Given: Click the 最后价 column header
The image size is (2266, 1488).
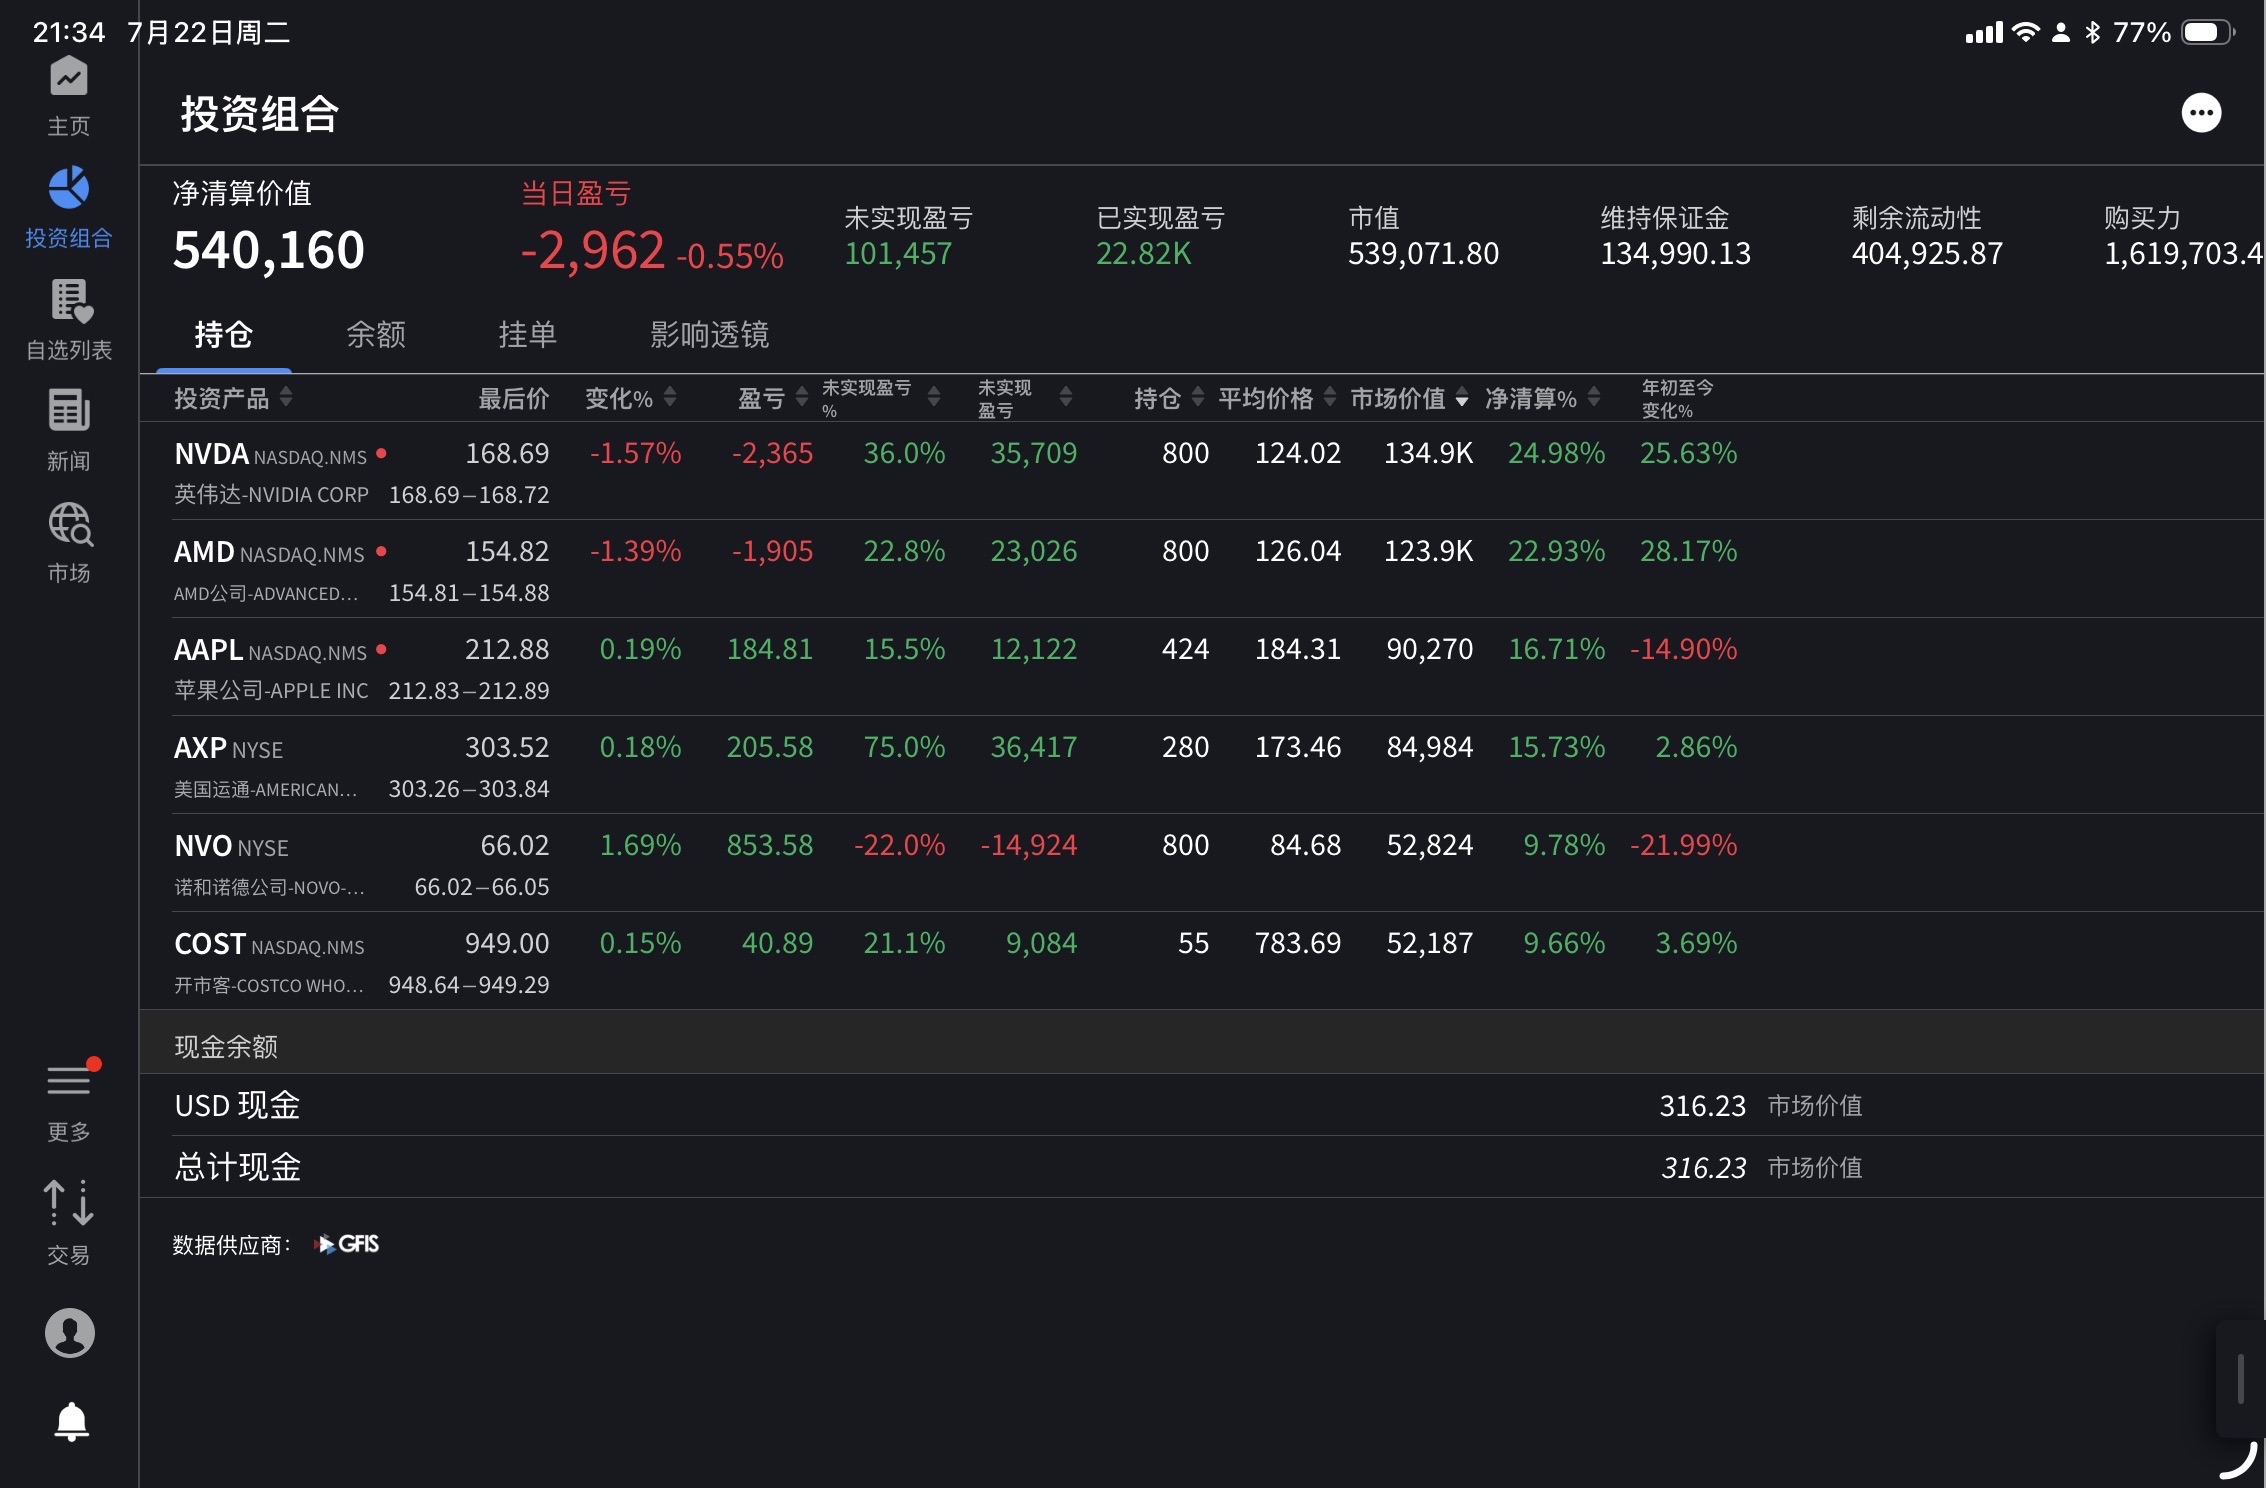Looking at the screenshot, I should pos(514,398).
